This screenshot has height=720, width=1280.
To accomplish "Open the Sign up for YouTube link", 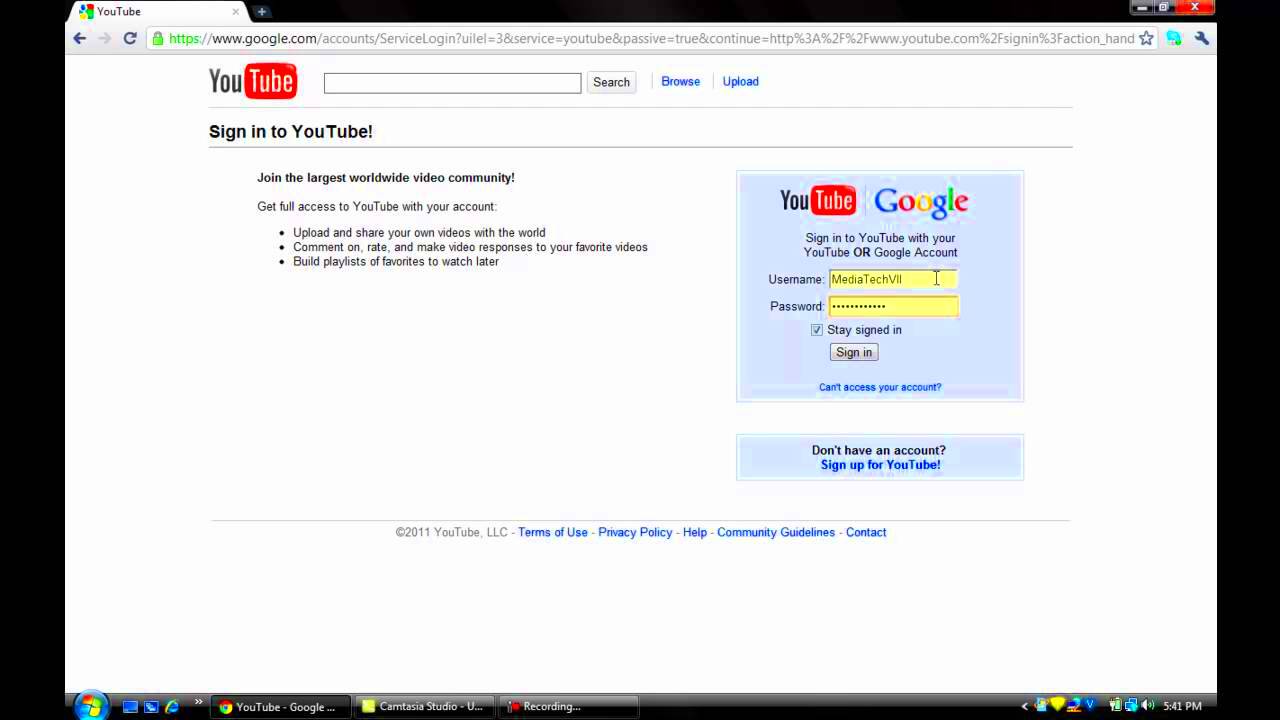I will (879, 464).
